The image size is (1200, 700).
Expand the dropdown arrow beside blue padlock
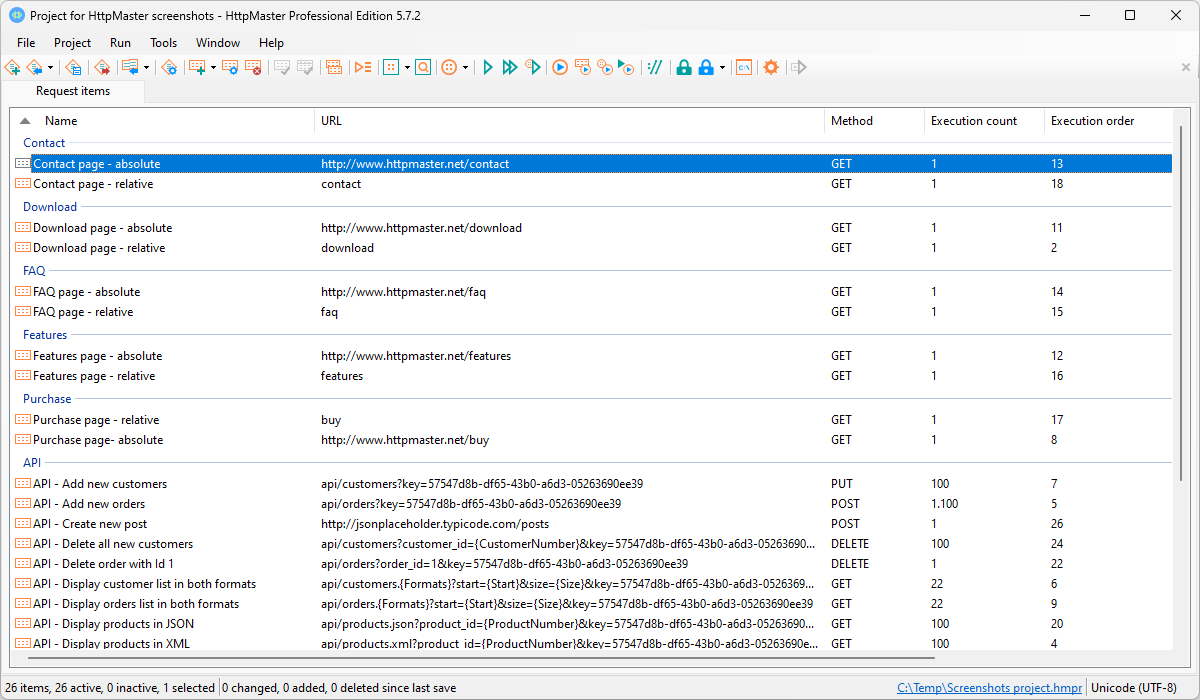[722, 67]
